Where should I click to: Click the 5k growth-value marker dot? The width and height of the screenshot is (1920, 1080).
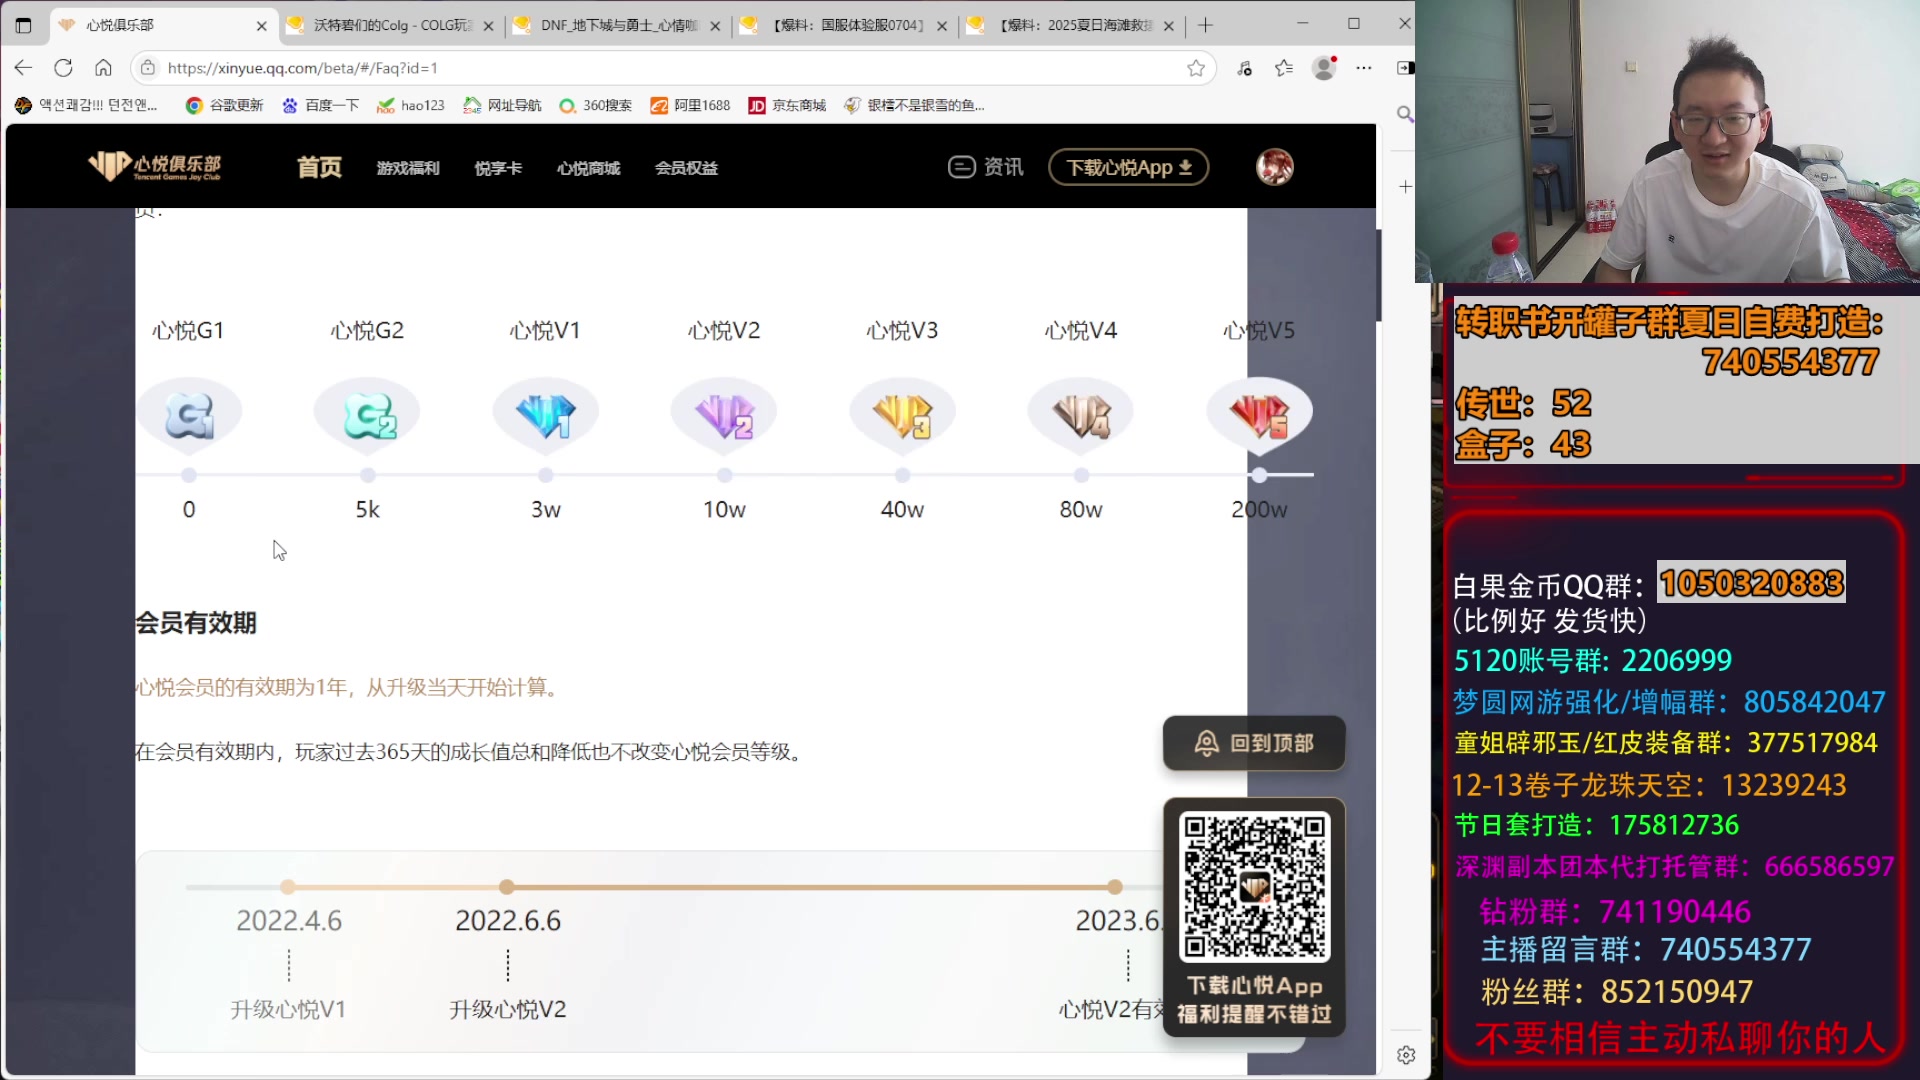368,475
